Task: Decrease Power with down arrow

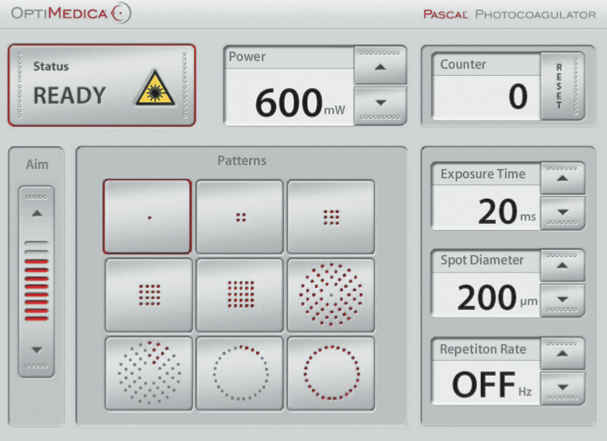Action: pos(381,105)
